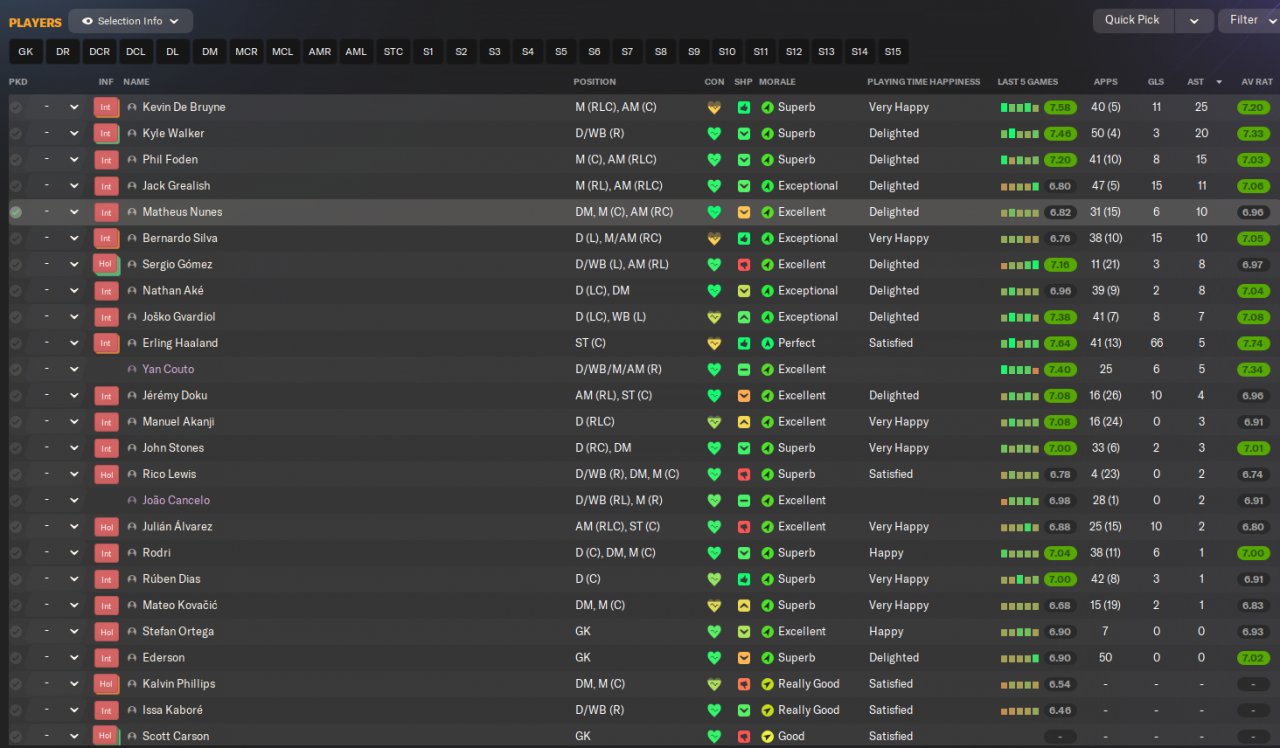Click Erling Haaland's condition heart icon

point(714,343)
